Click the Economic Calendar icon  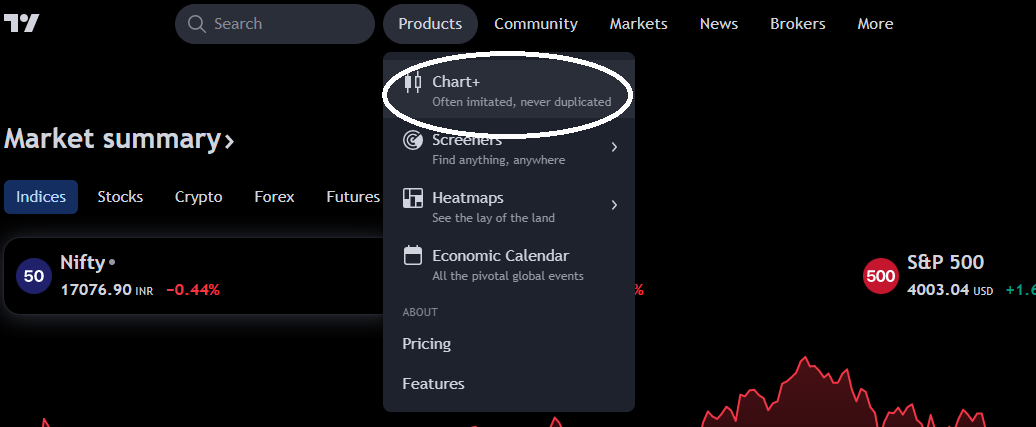pos(412,256)
